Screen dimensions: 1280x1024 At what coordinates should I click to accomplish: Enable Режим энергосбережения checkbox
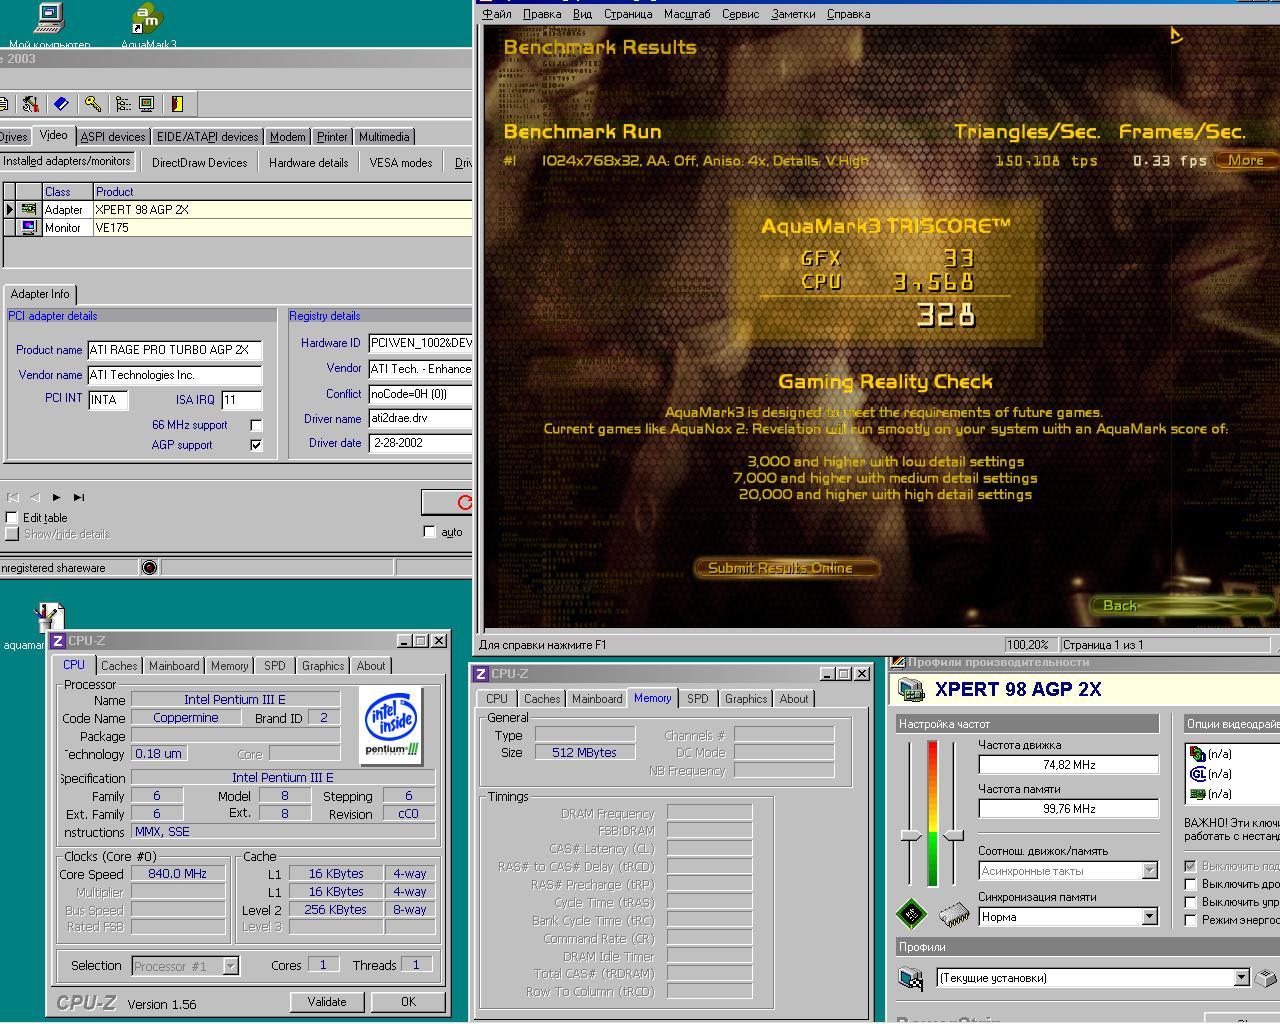point(1190,920)
